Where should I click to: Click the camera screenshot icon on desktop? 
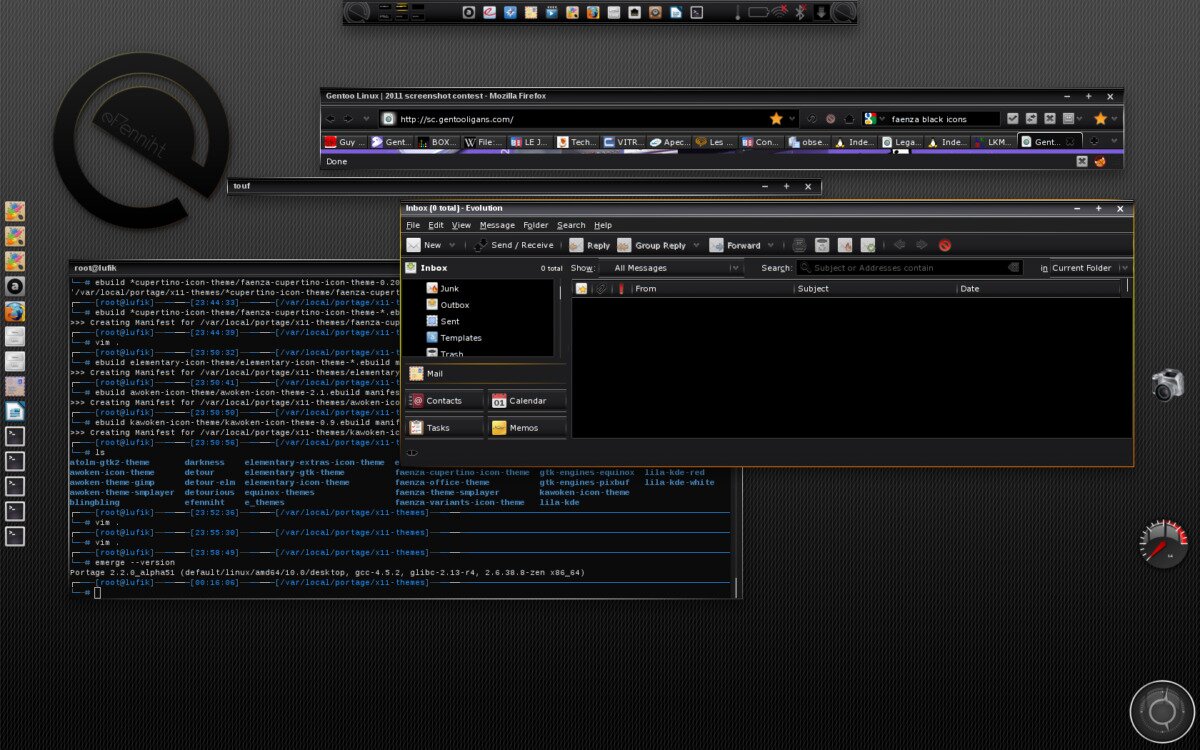(x=1166, y=385)
